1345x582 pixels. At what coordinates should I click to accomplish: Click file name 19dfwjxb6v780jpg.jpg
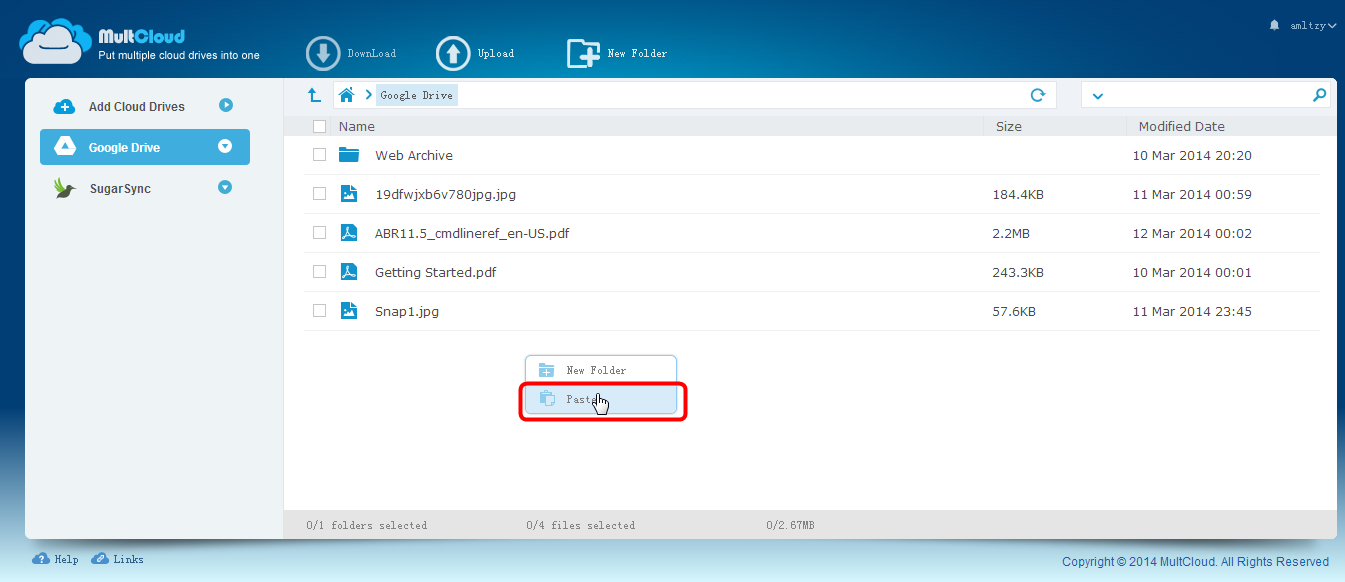coord(445,194)
